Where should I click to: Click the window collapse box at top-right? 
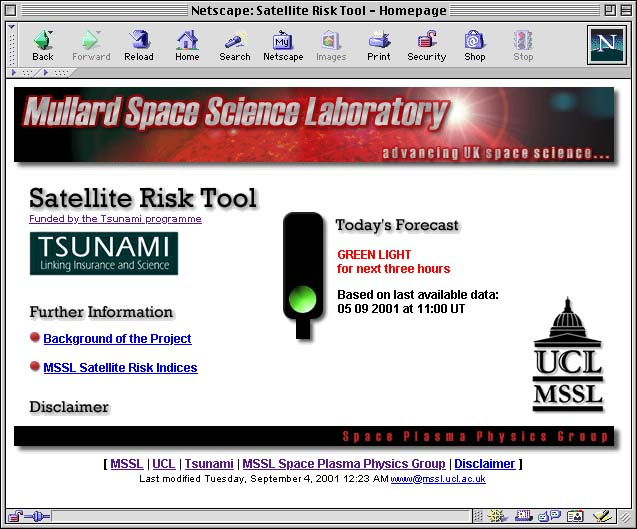pyautogui.click(x=626, y=10)
